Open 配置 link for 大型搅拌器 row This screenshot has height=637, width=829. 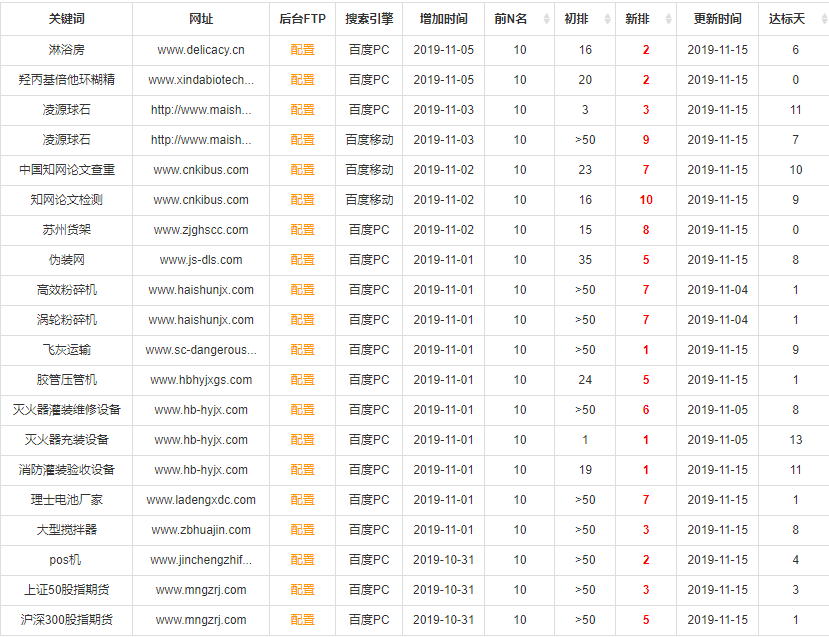pyautogui.click(x=302, y=530)
